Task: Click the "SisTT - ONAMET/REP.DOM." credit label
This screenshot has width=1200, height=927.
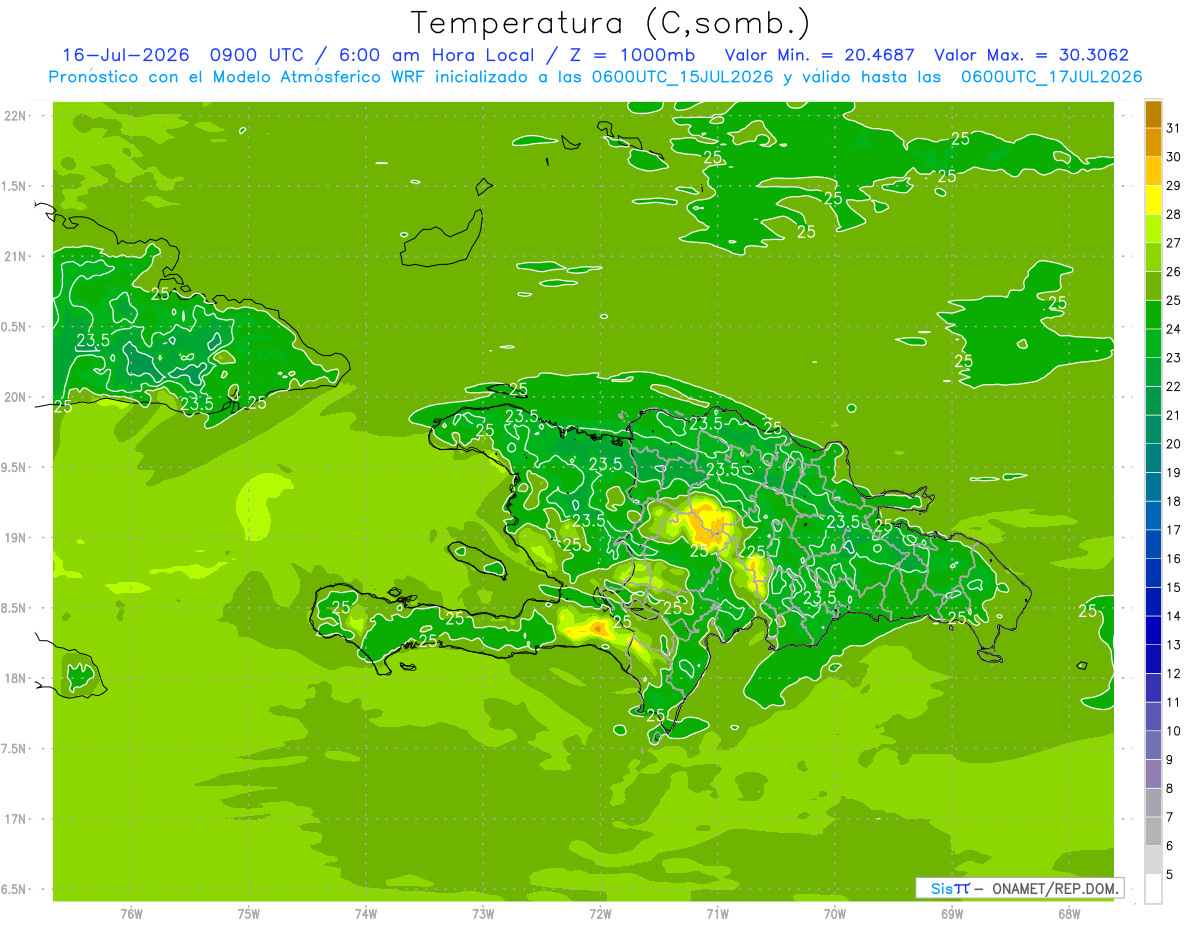Action: pyautogui.click(x=1019, y=888)
